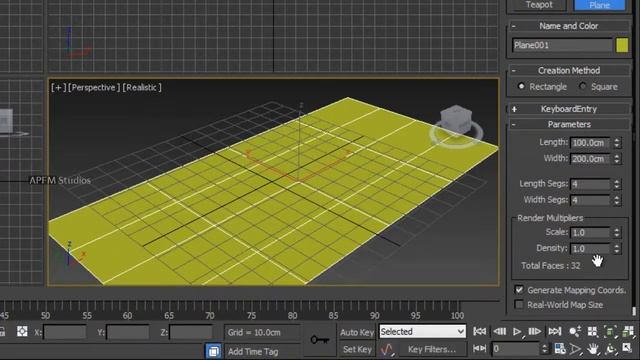Click Zoom Extents All tool

pyautogui.click(x=628, y=331)
